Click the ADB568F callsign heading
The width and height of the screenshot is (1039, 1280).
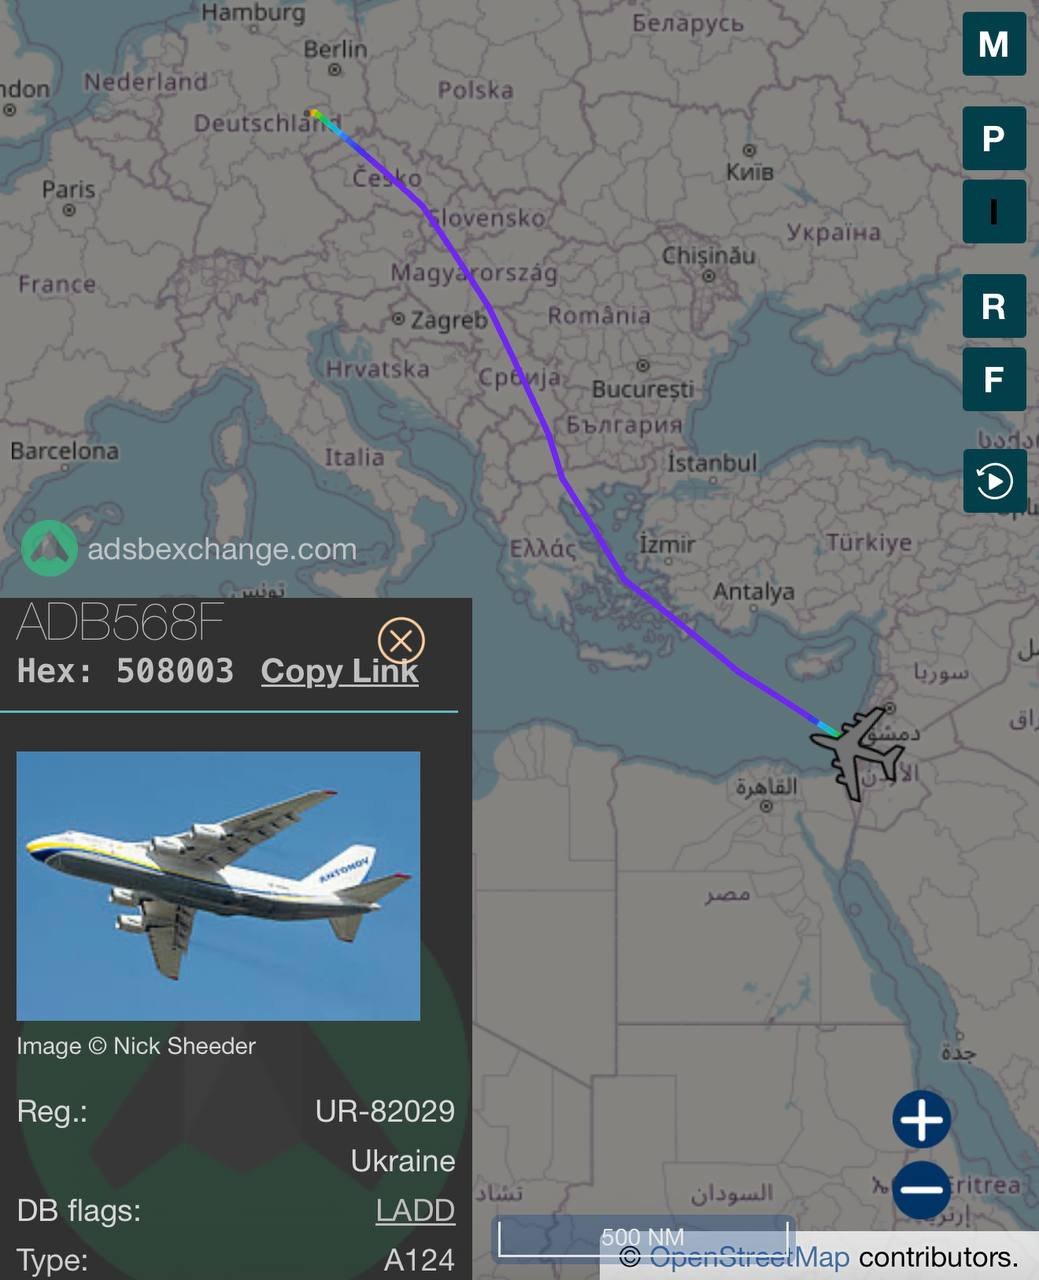pyautogui.click(x=120, y=623)
